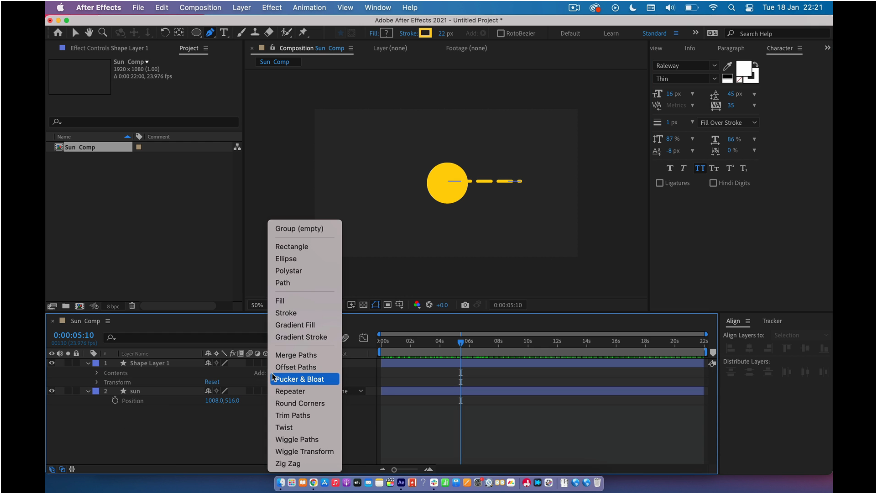
Task: Click the Learn workspace link
Action: tap(611, 34)
